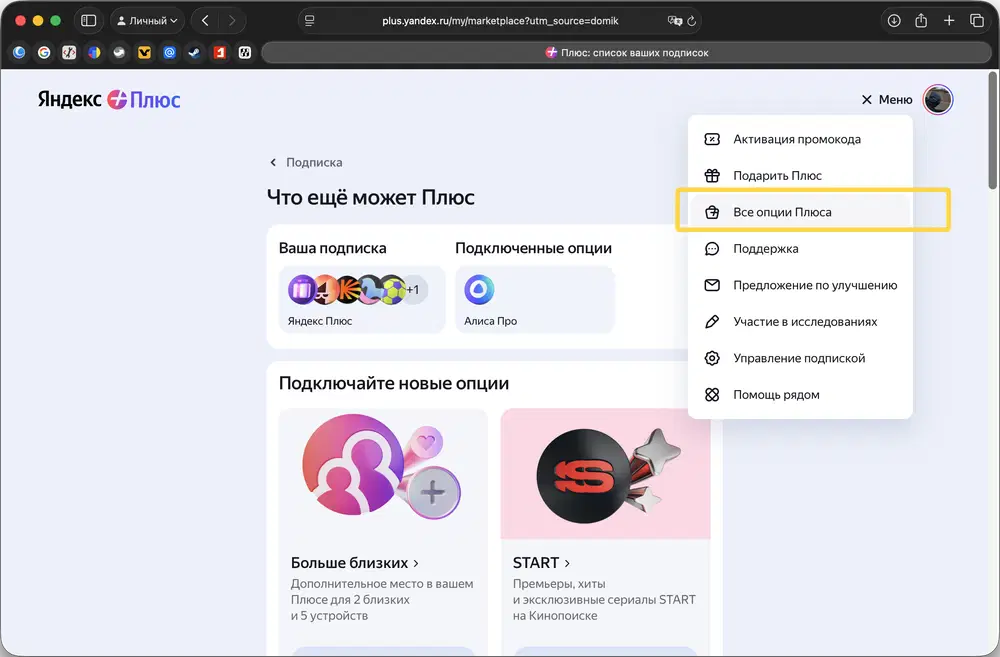Choose Поддержка menu item
Image resolution: width=1000 pixels, height=657 pixels.
click(x=800, y=249)
